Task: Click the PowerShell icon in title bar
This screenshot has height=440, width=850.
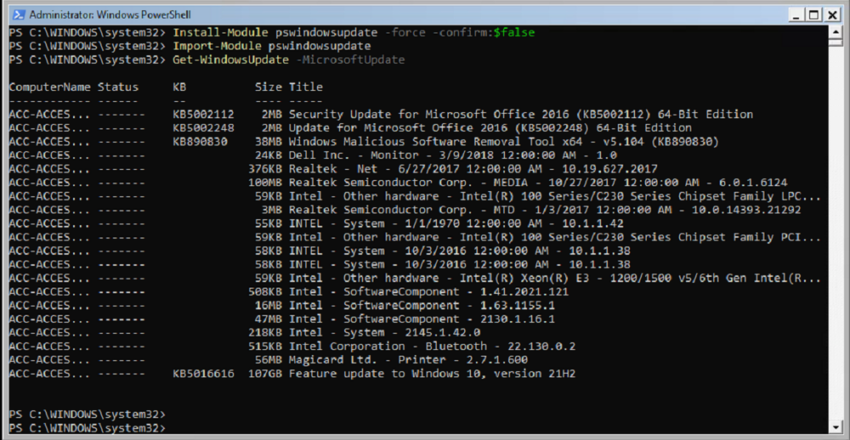Action: coord(18,15)
